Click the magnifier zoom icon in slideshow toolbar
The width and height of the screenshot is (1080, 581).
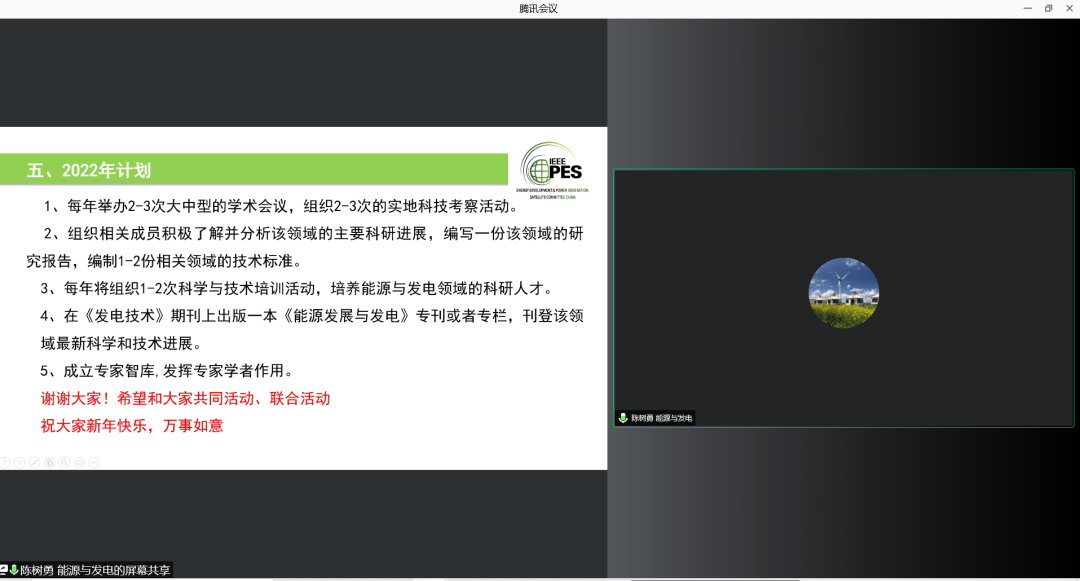pyautogui.click(x=64, y=463)
